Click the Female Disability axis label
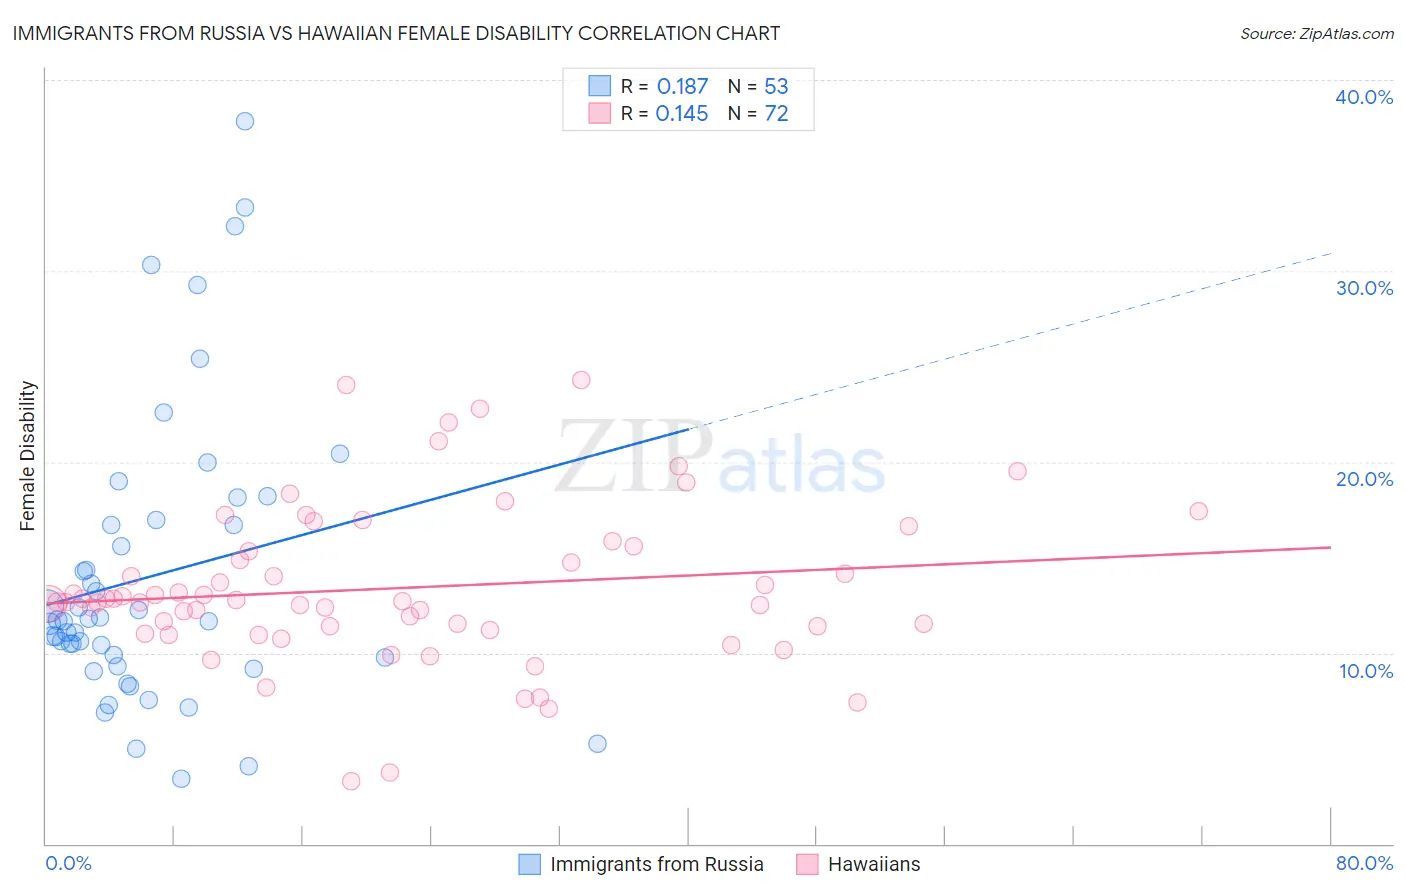The width and height of the screenshot is (1406, 892). [27, 456]
